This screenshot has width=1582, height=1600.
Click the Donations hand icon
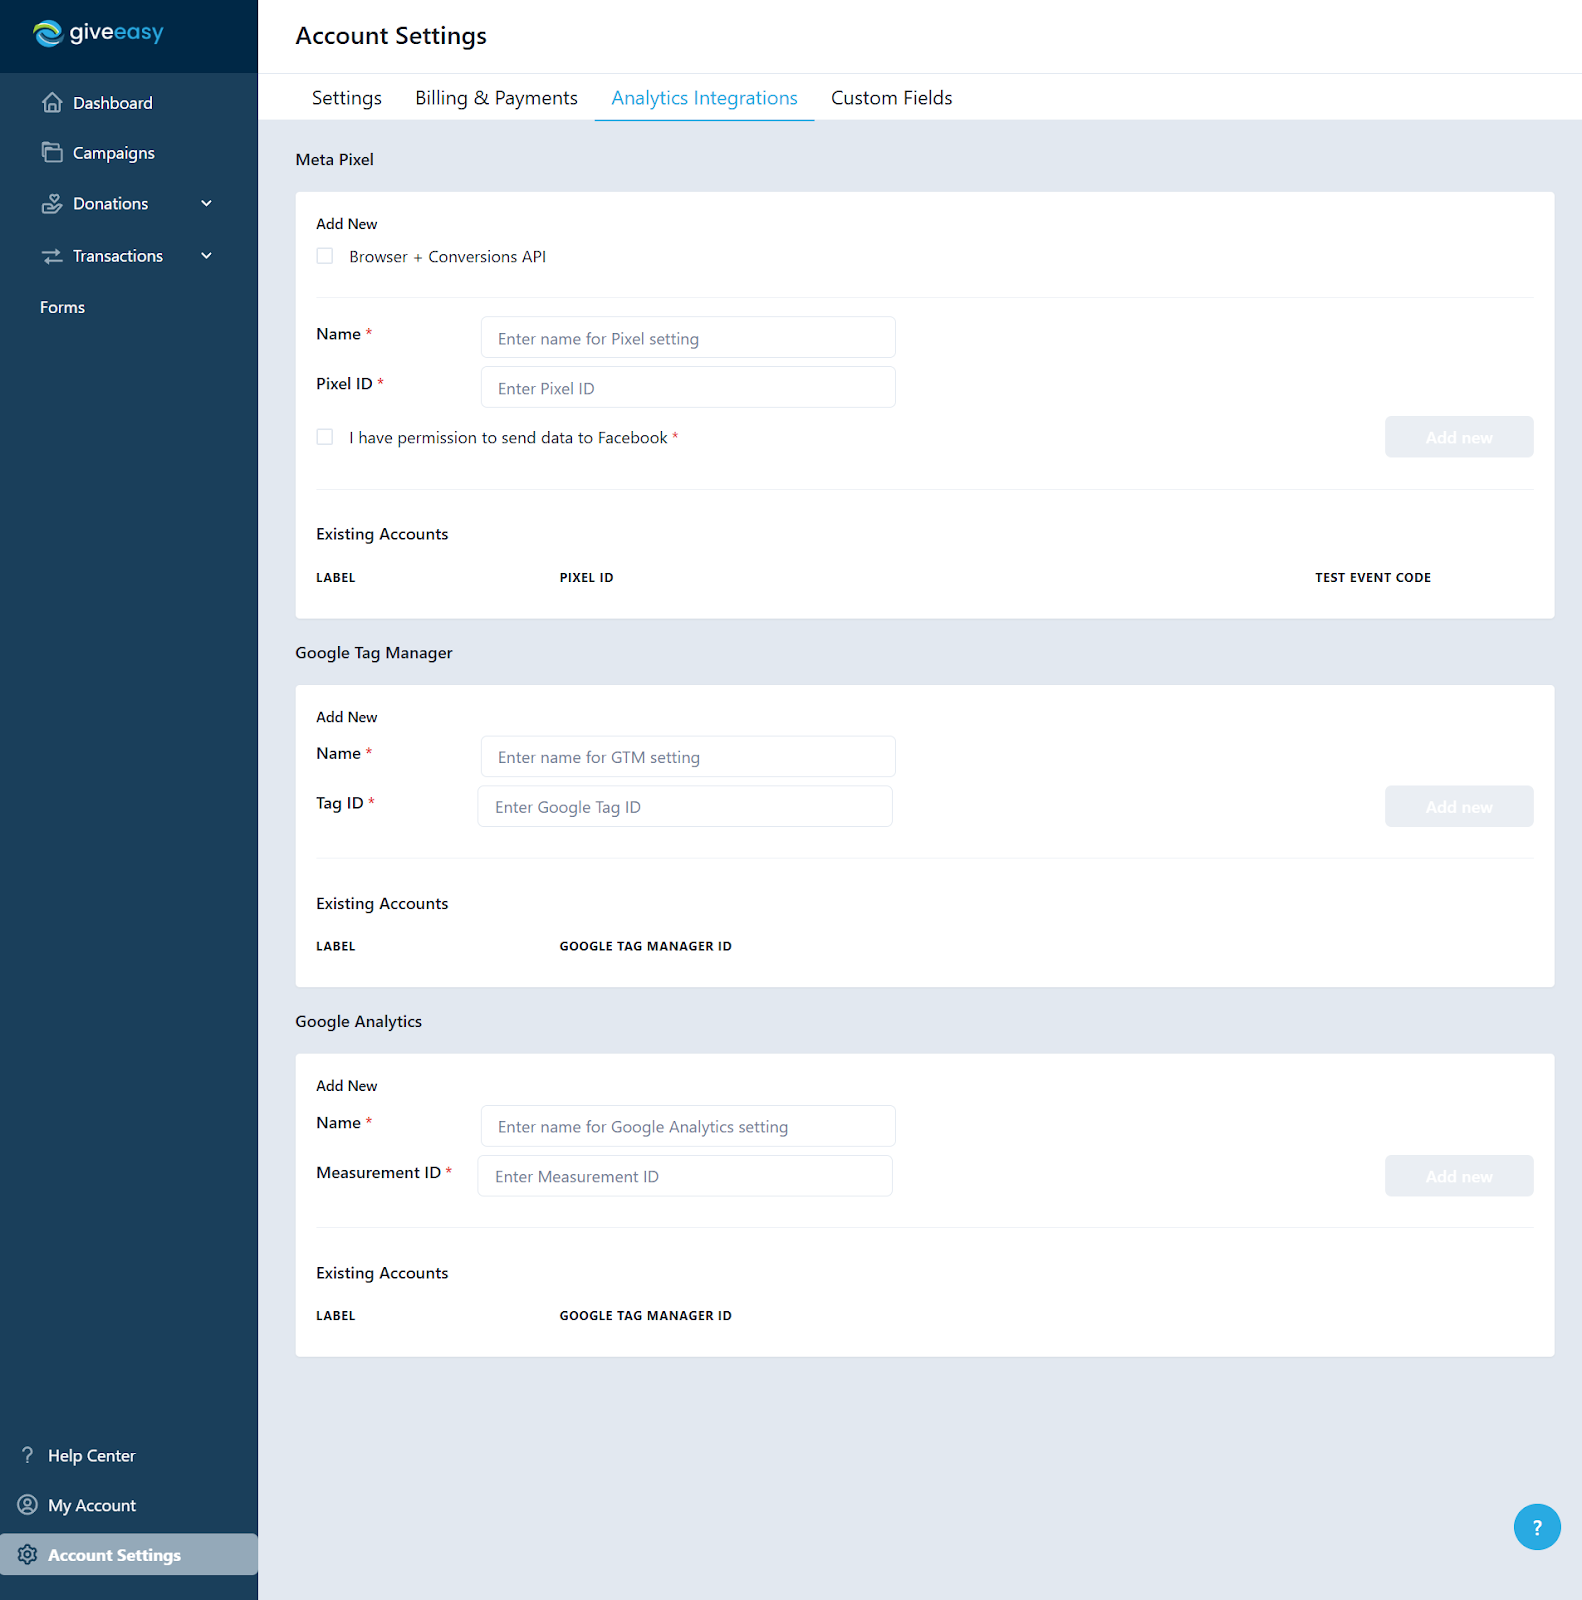click(52, 203)
